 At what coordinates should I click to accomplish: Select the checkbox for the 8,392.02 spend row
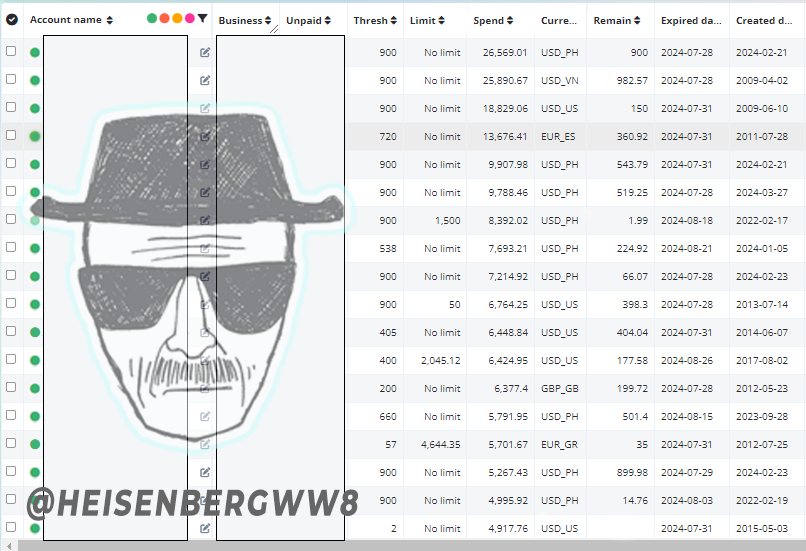tap(11, 219)
